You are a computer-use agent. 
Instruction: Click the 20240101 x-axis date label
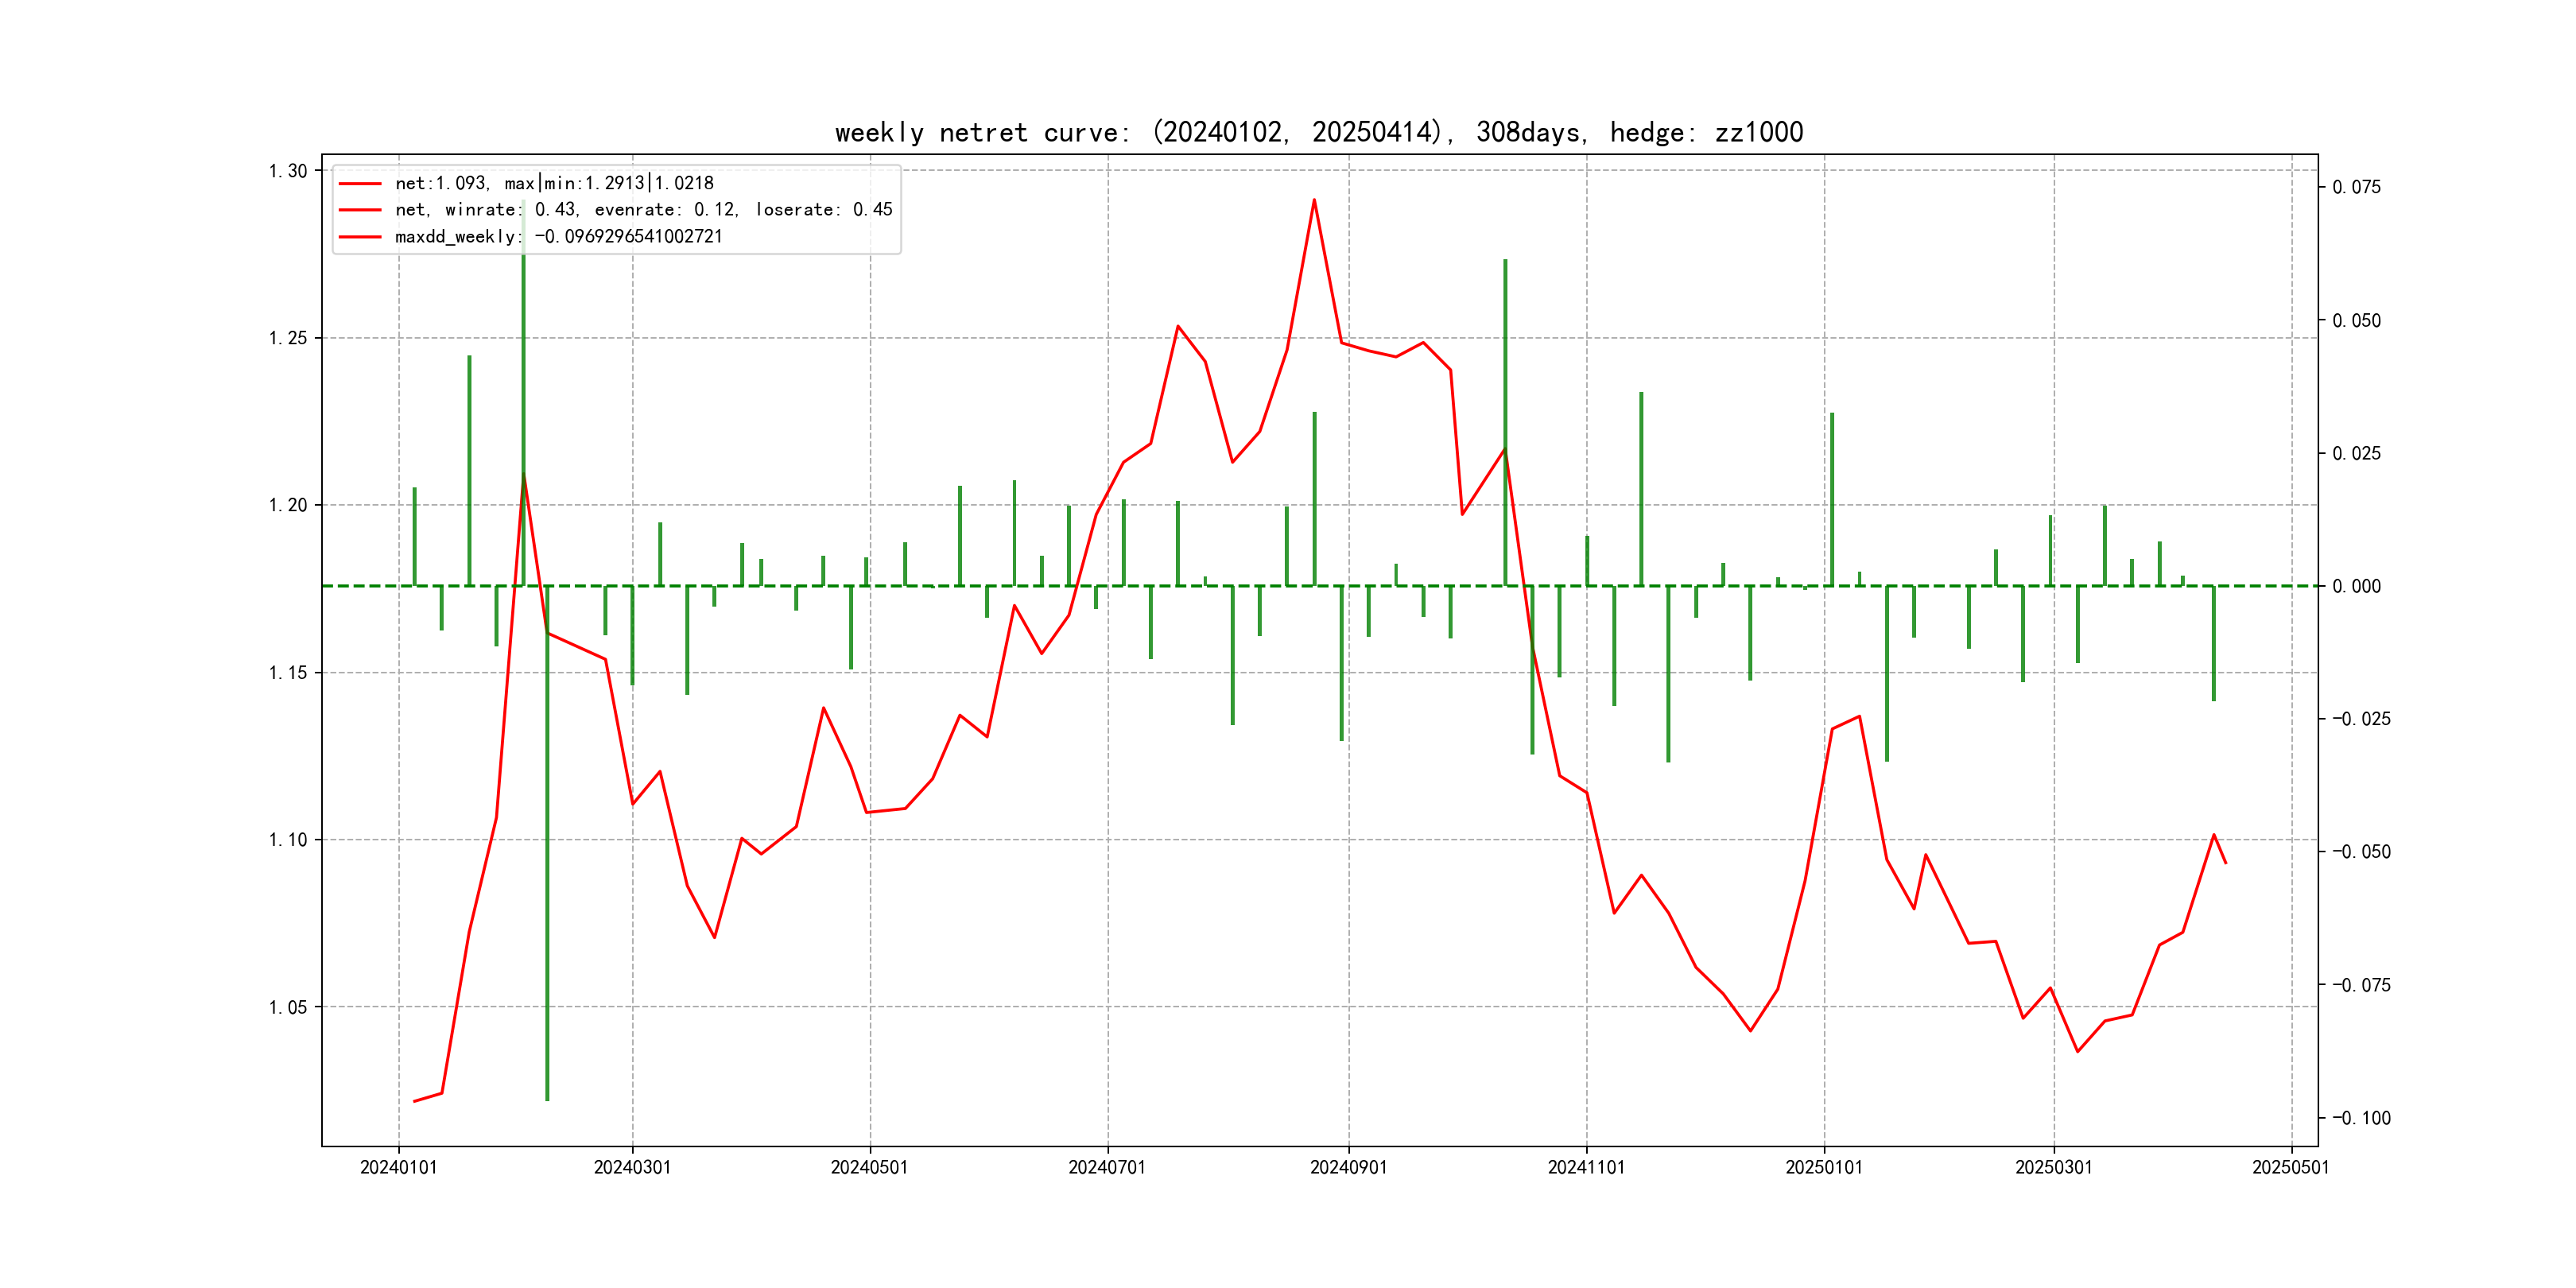398,1167
